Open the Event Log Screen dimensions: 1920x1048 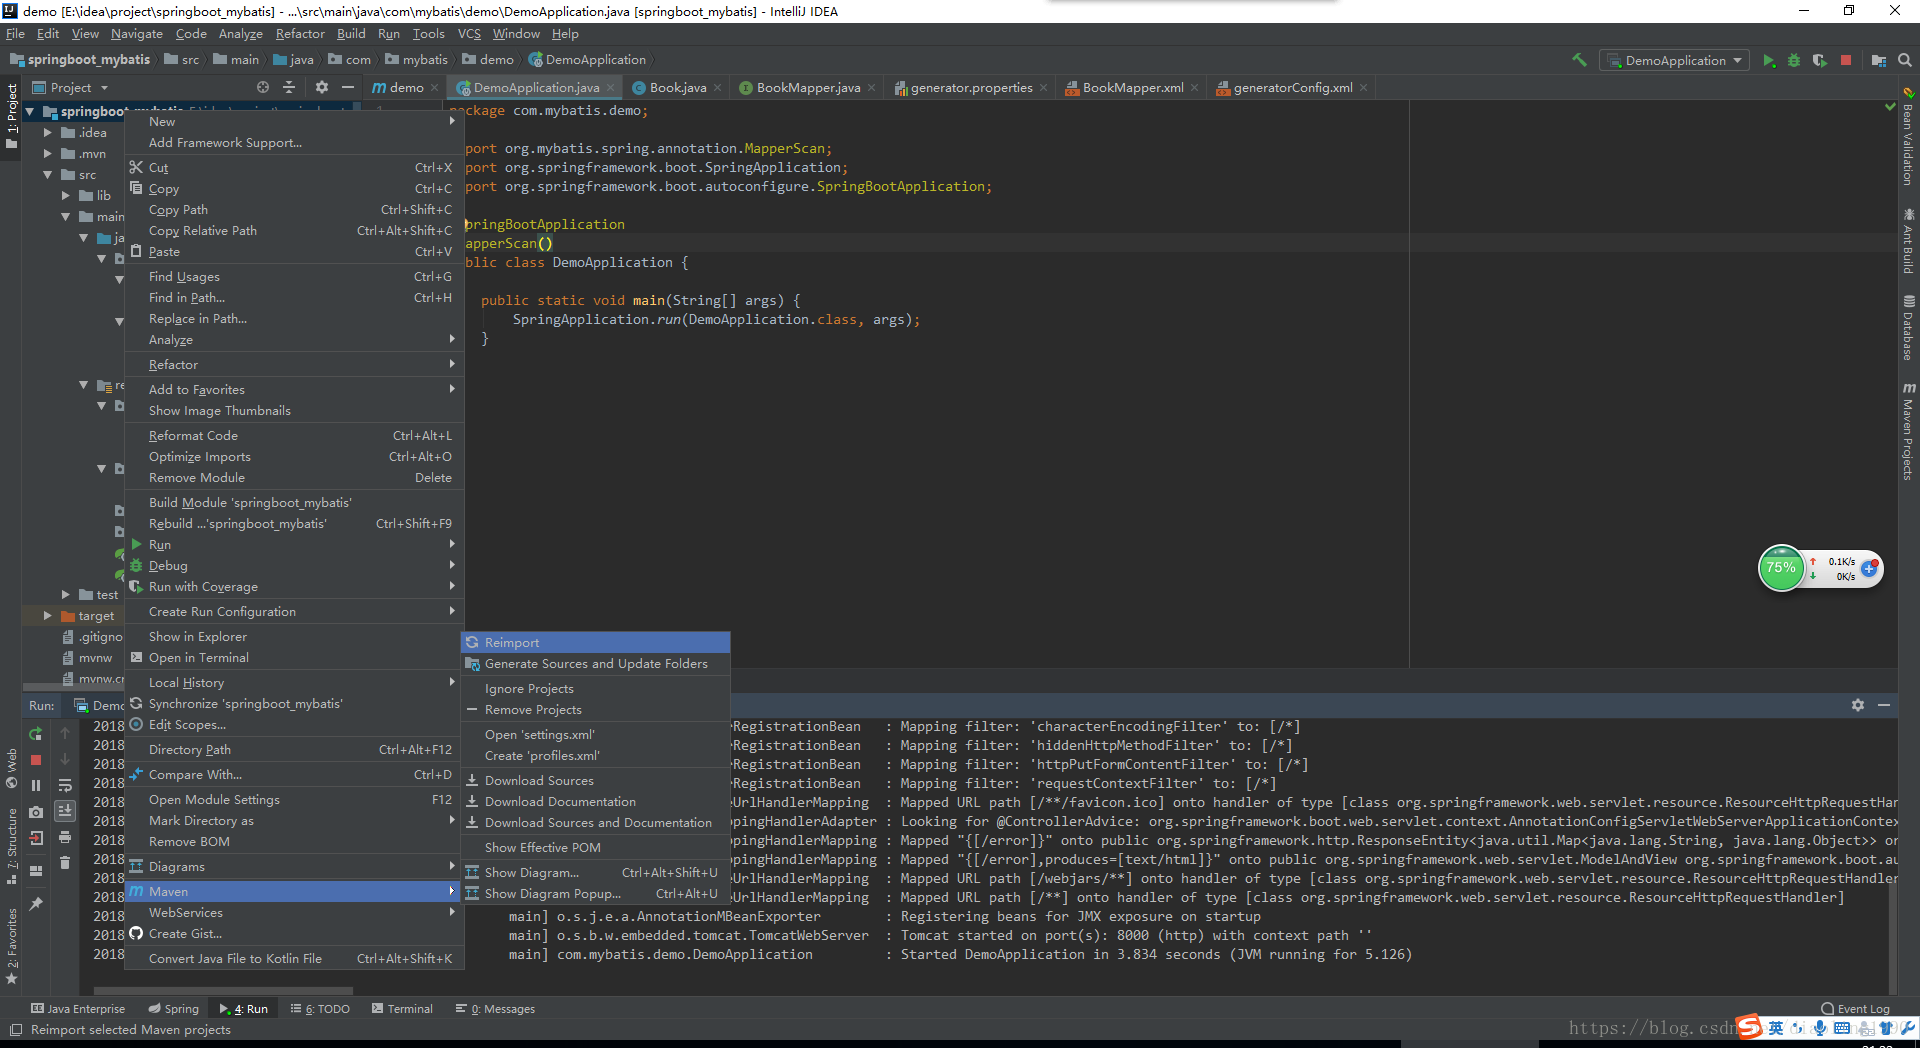(x=1855, y=1008)
